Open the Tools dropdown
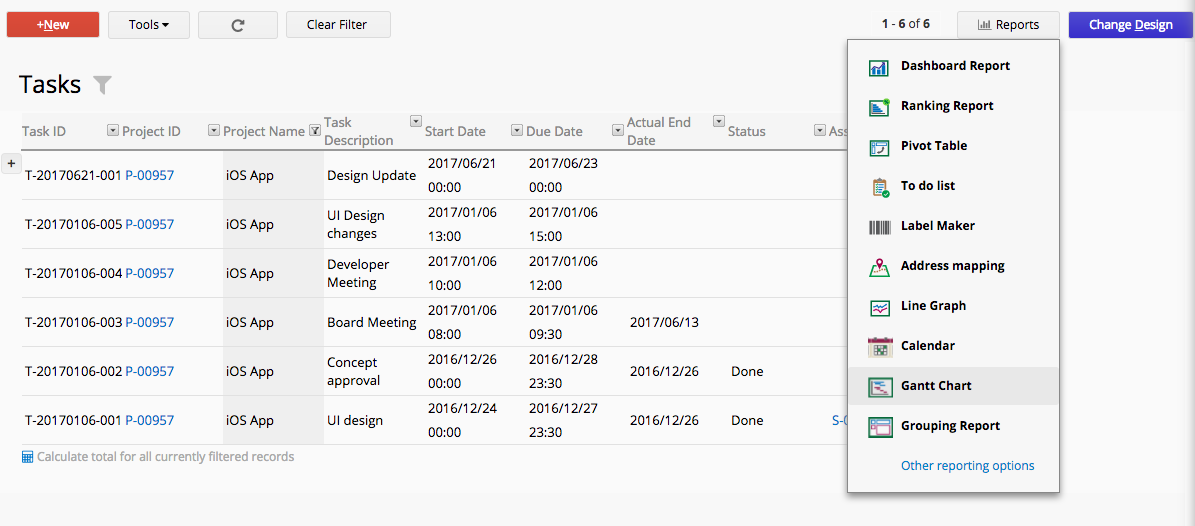1195x526 pixels. coord(149,25)
